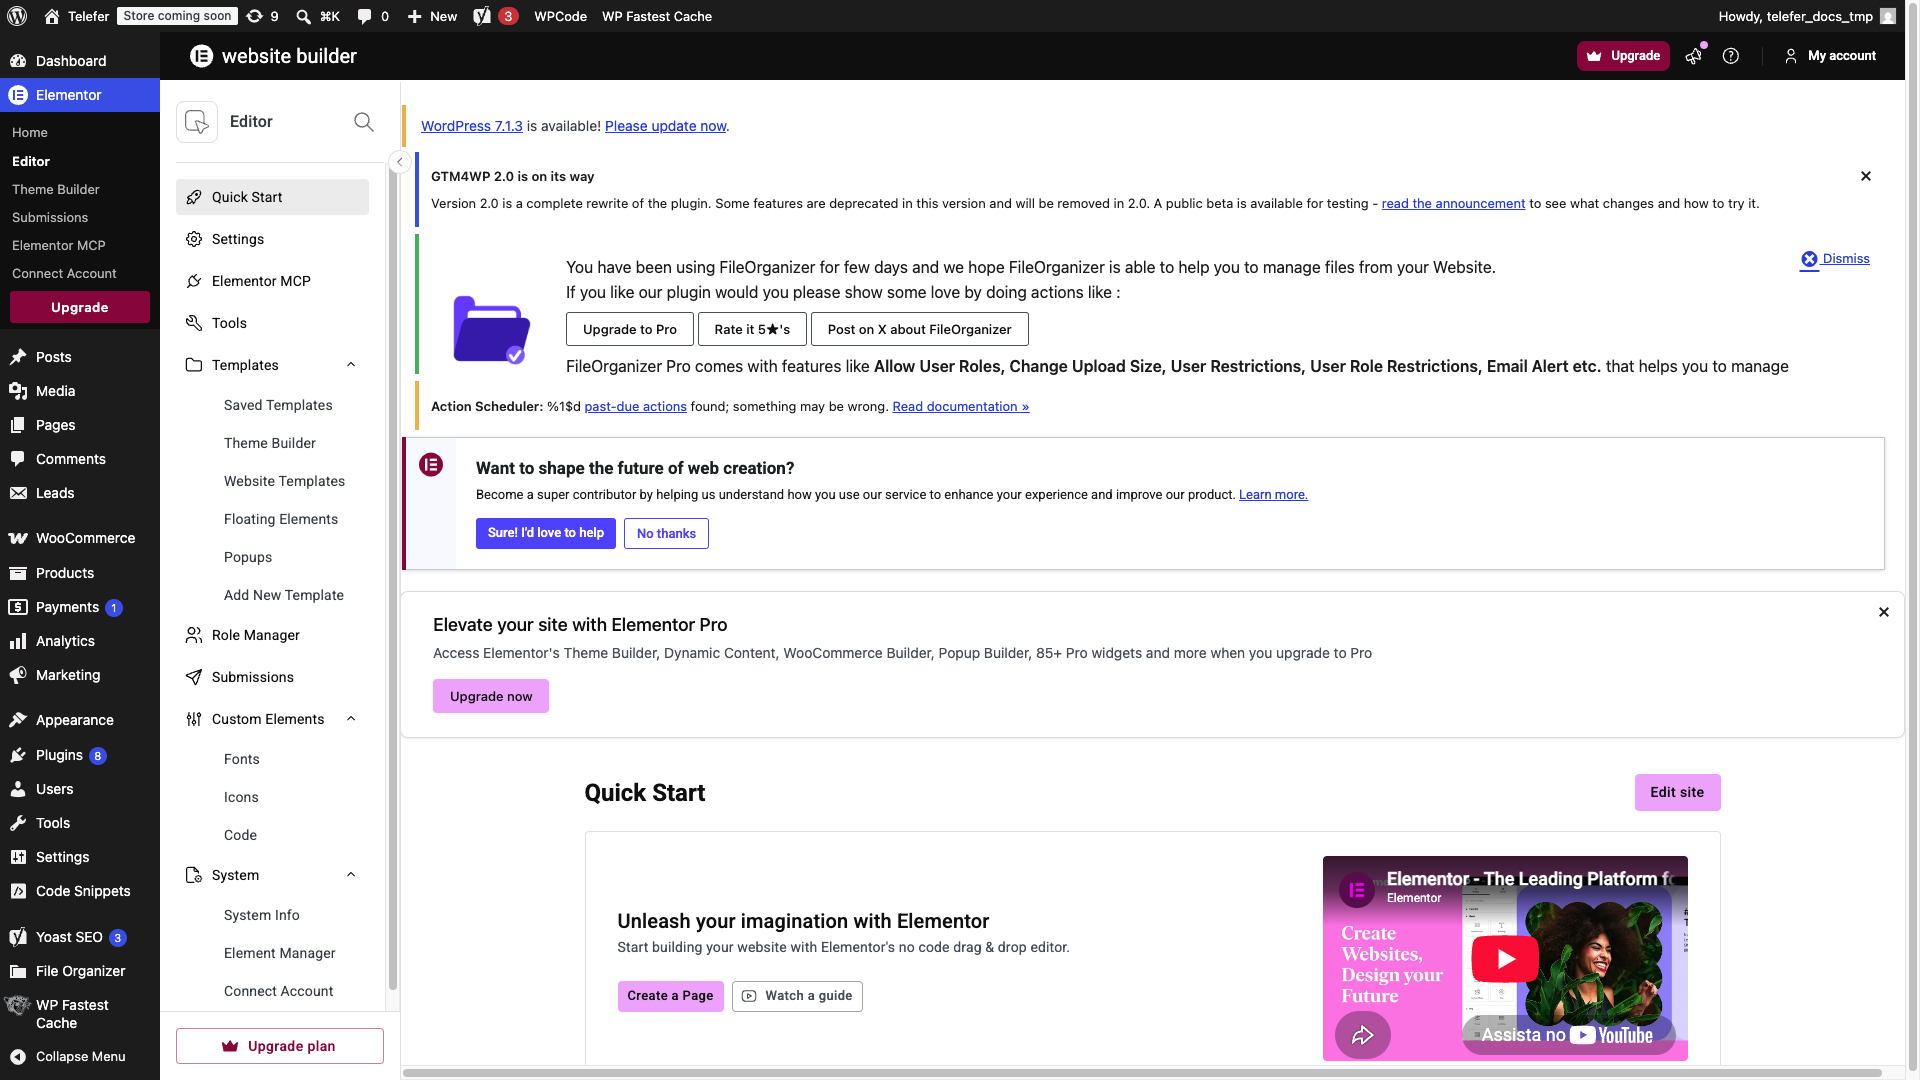
Task: Select Settings gear in Elementor sidebar
Action: pyautogui.click(x=272, y=239)
